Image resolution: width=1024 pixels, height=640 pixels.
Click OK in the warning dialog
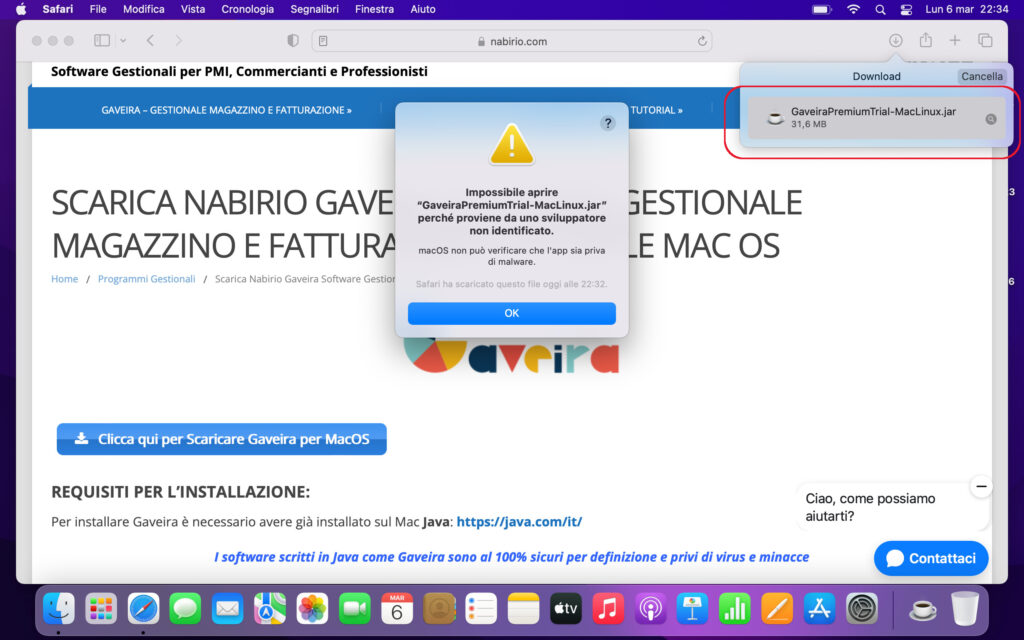pyautogui.click(x=511, y=313)
